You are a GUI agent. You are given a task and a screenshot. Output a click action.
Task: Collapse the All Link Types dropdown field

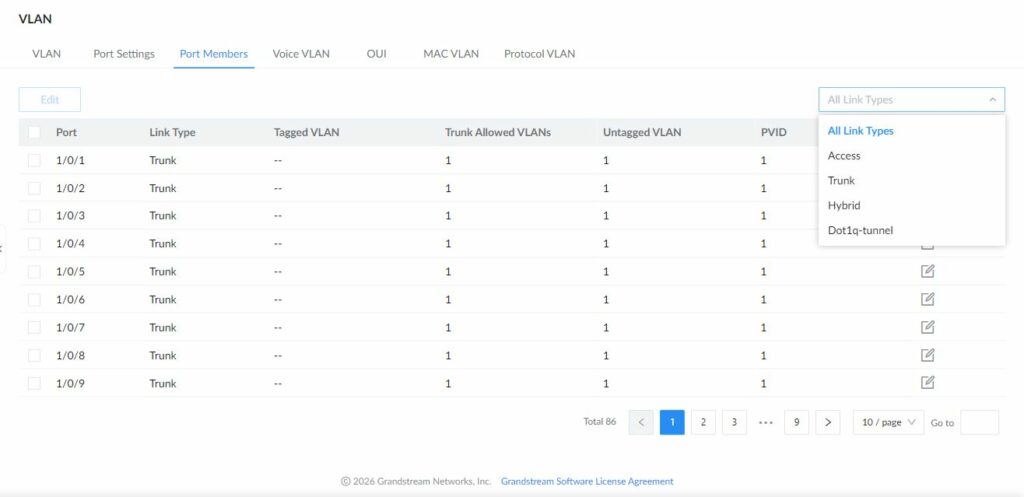click(x=912, y=100)
